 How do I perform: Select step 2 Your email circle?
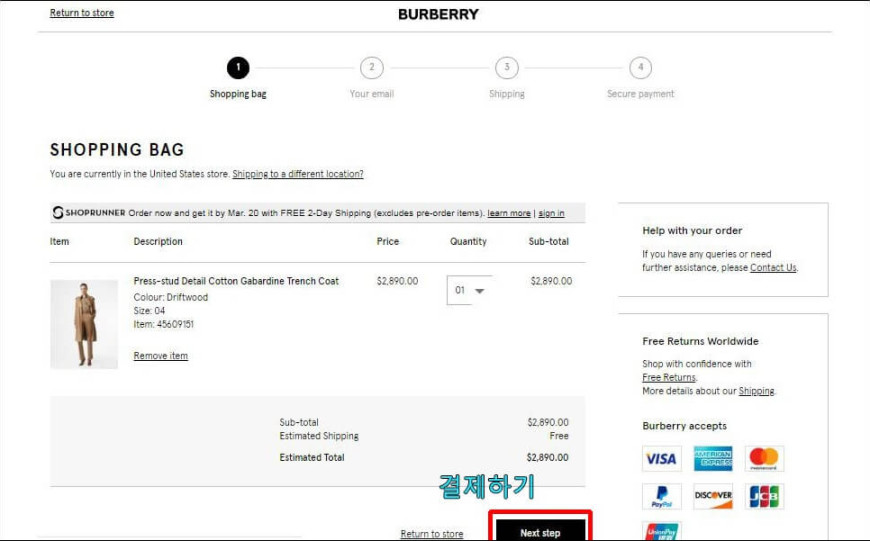coord(372,68)
